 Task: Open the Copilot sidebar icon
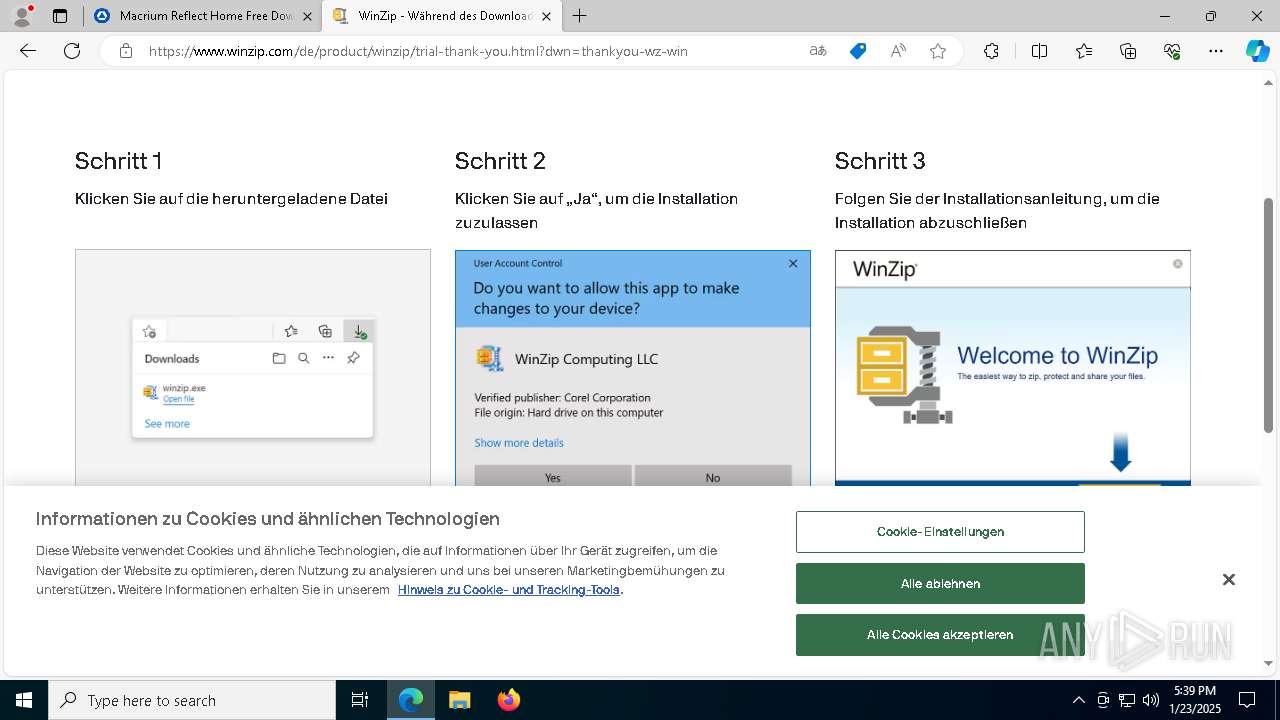pos(1258,51)
